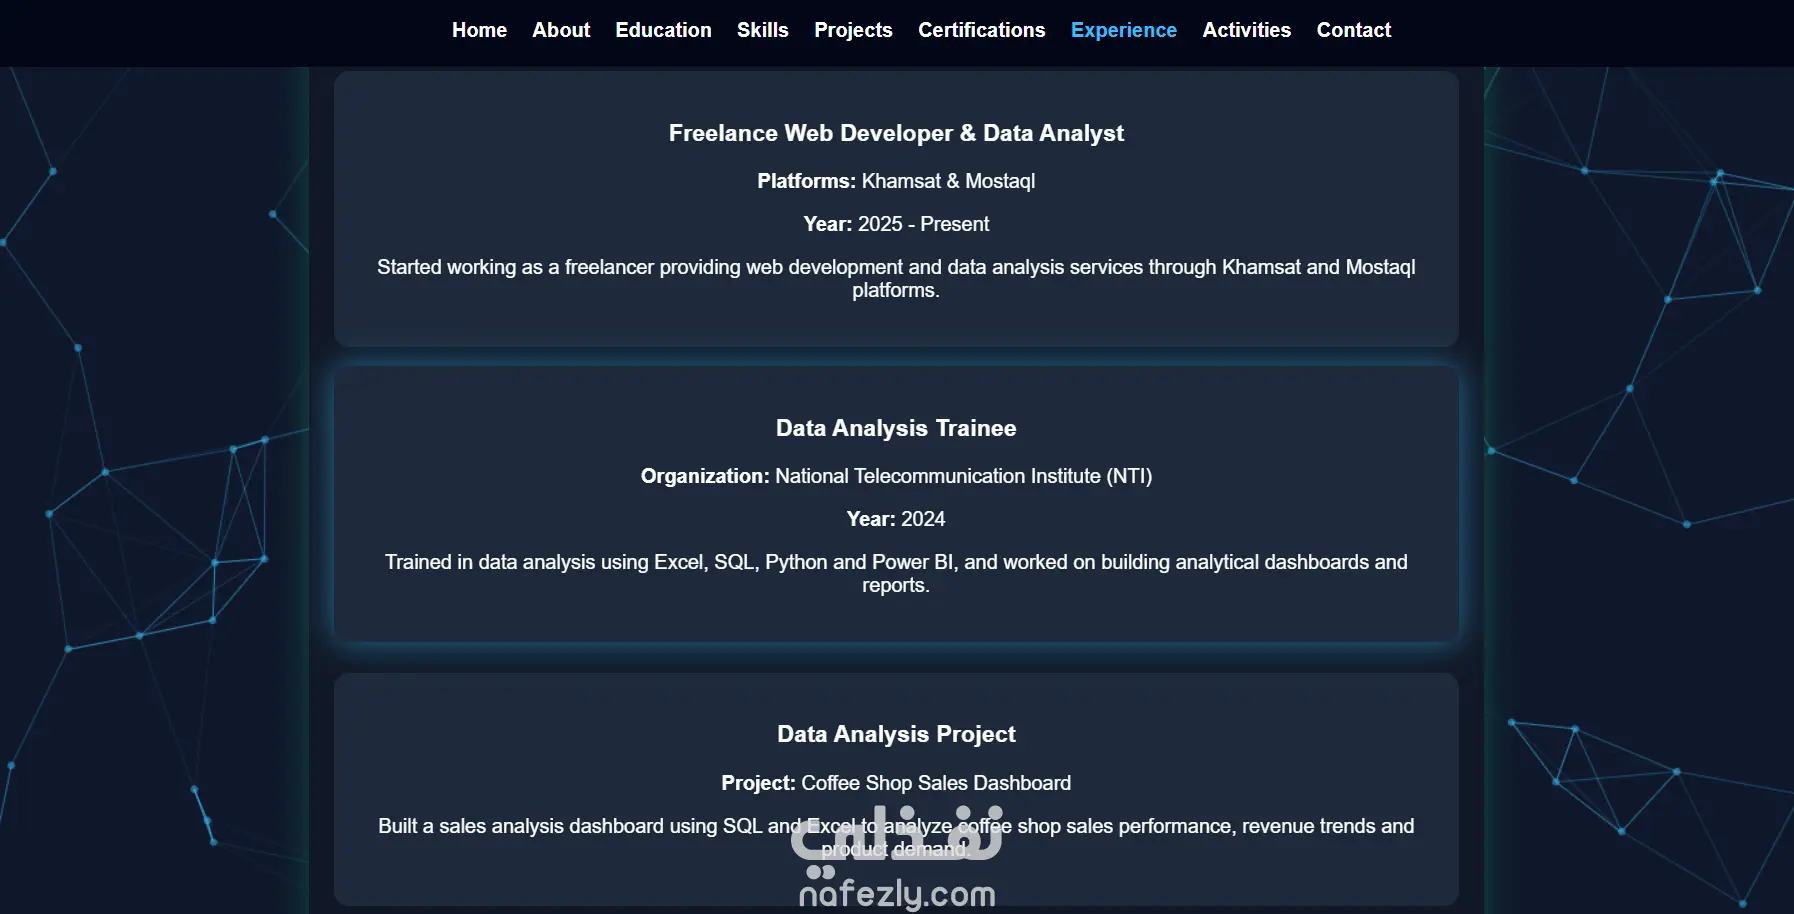Click the highlighted Experience nav link
Image resolution: width=1794 pixels, height=914 pixels.
pos(1123,30)
